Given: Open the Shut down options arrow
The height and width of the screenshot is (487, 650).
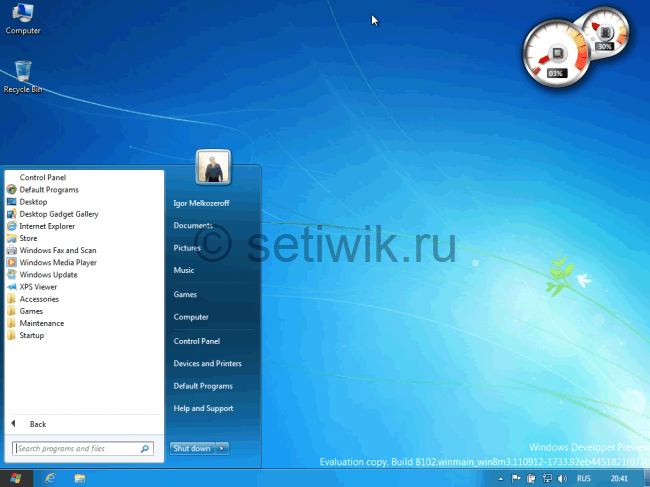Looking at the screenshot, I should tap(222, 448).
